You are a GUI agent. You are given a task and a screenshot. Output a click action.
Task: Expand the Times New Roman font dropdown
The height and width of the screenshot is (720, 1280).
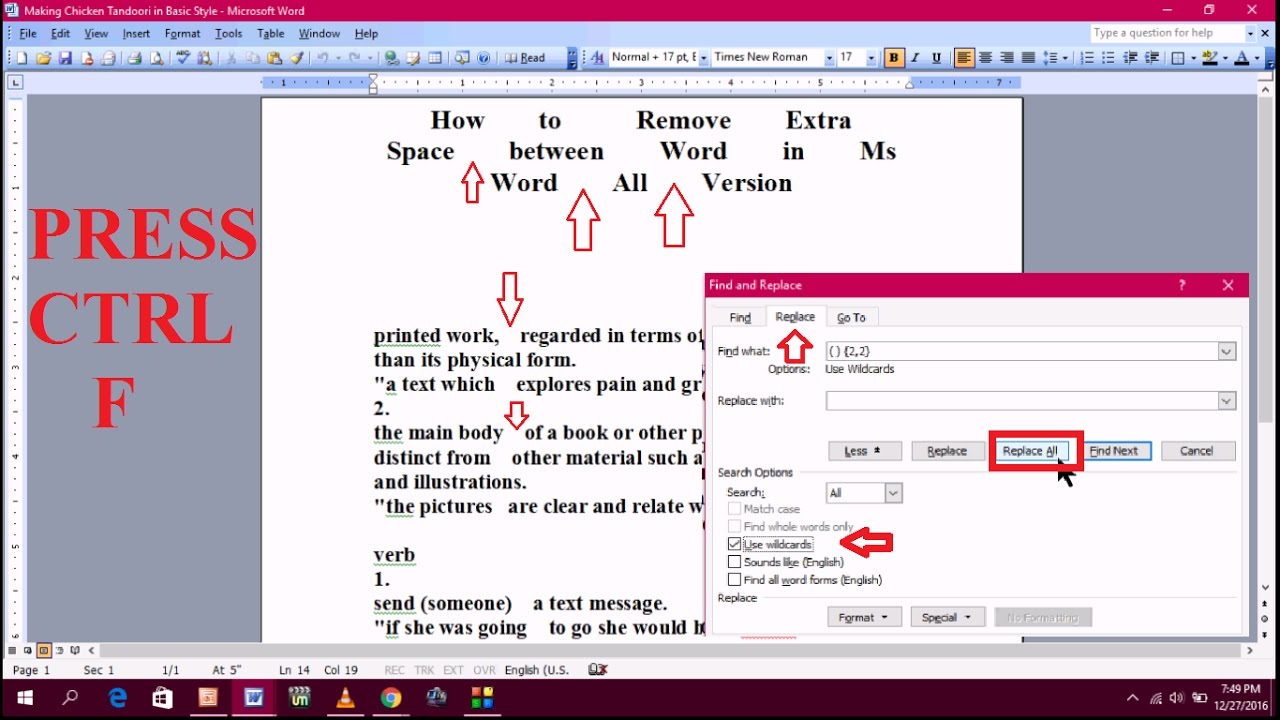pyautogui.click(x=829, y=58)
